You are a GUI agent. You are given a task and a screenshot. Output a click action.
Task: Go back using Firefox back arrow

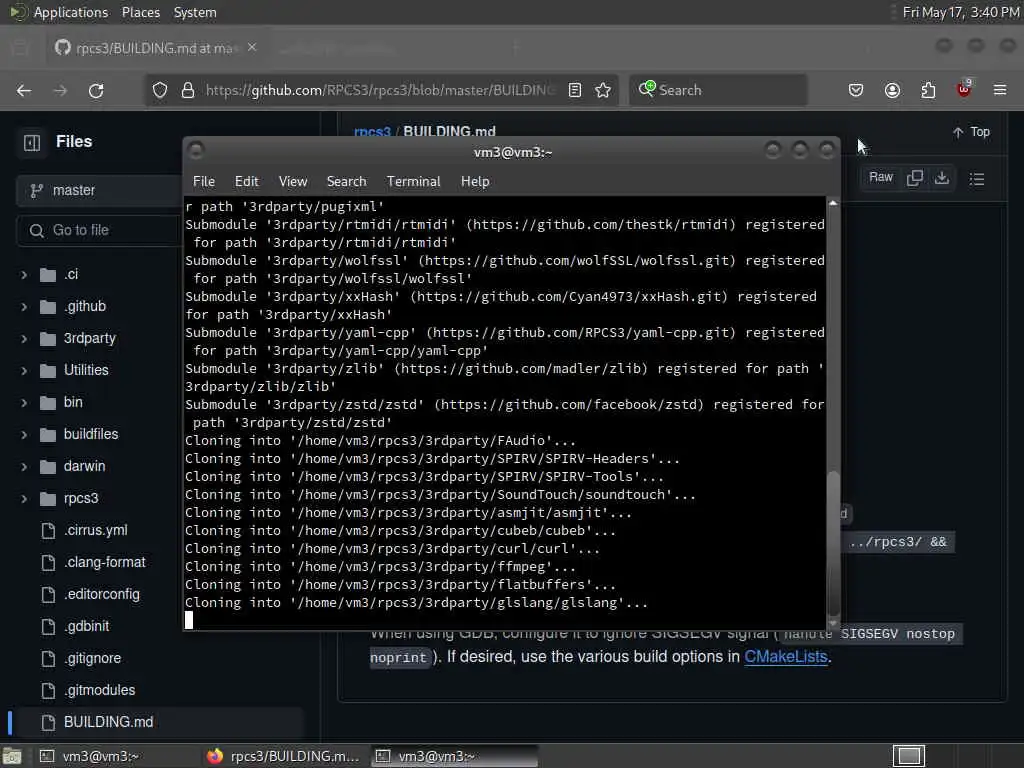click(x=24, y=90)
